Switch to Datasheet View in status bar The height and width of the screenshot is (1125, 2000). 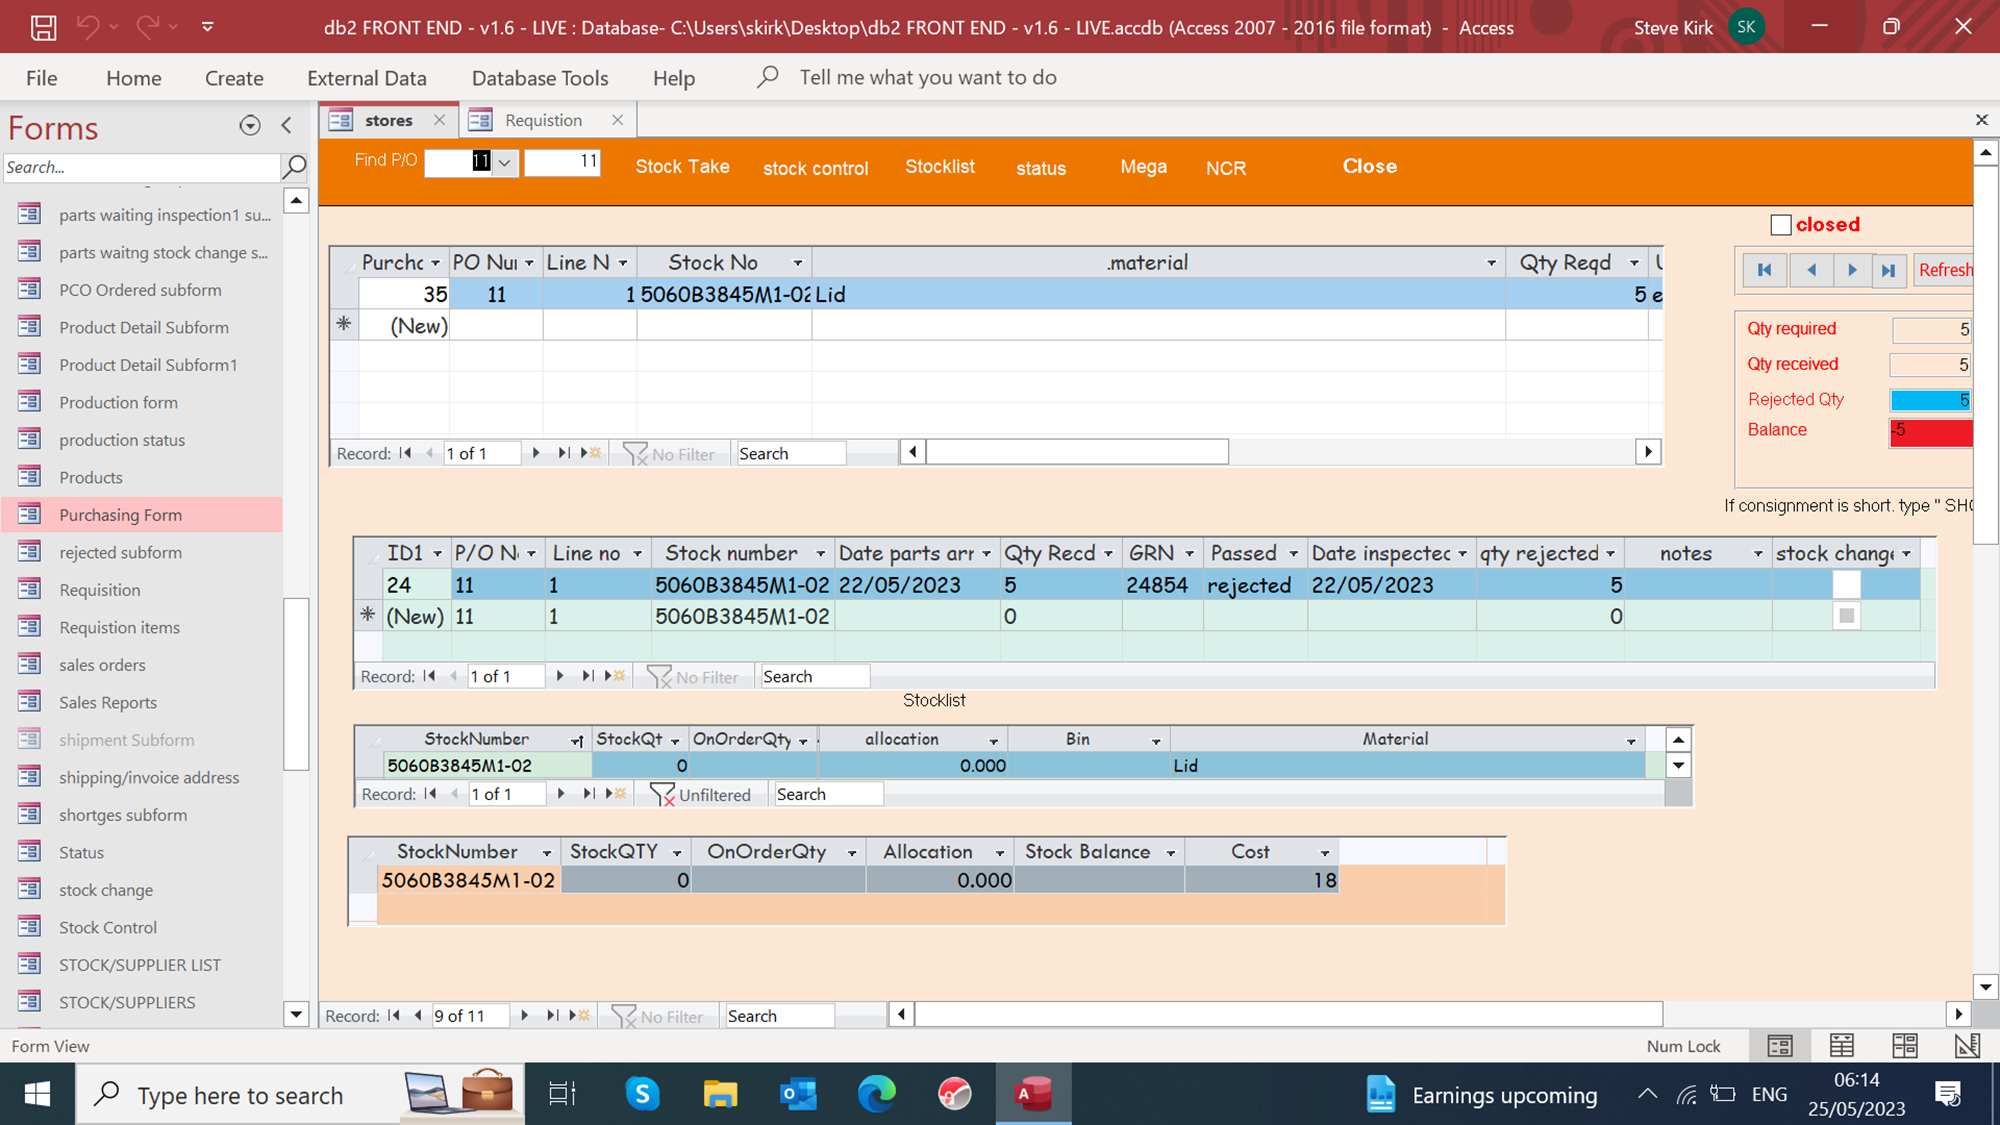pyautogui.click(x=1841, y=1046)
